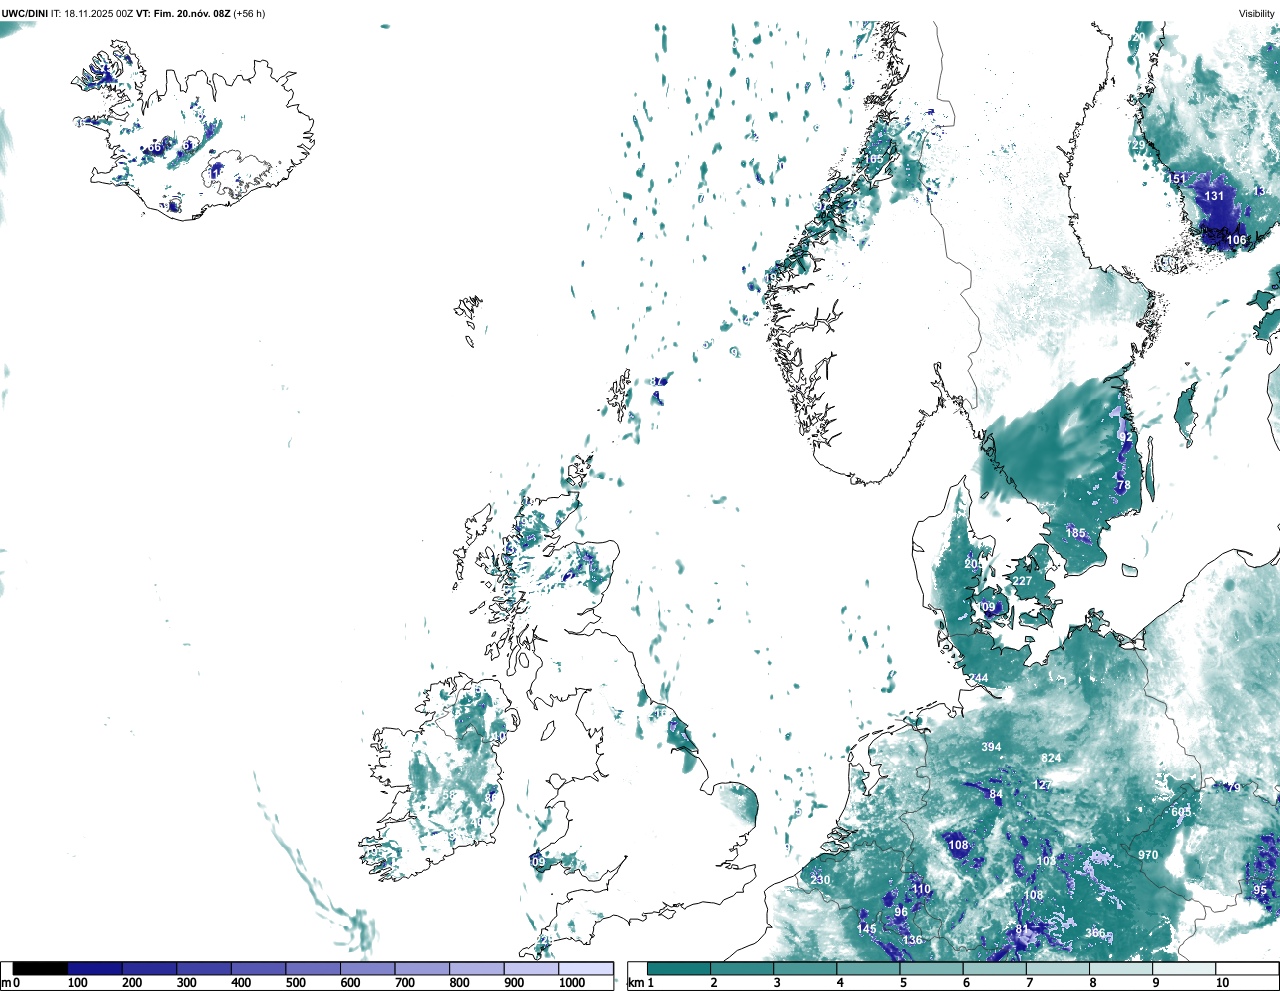Viewport: 1280px width, 991px height.
Task: Select the 100–200 m dark navy swatch
Action: click(95, 968)
